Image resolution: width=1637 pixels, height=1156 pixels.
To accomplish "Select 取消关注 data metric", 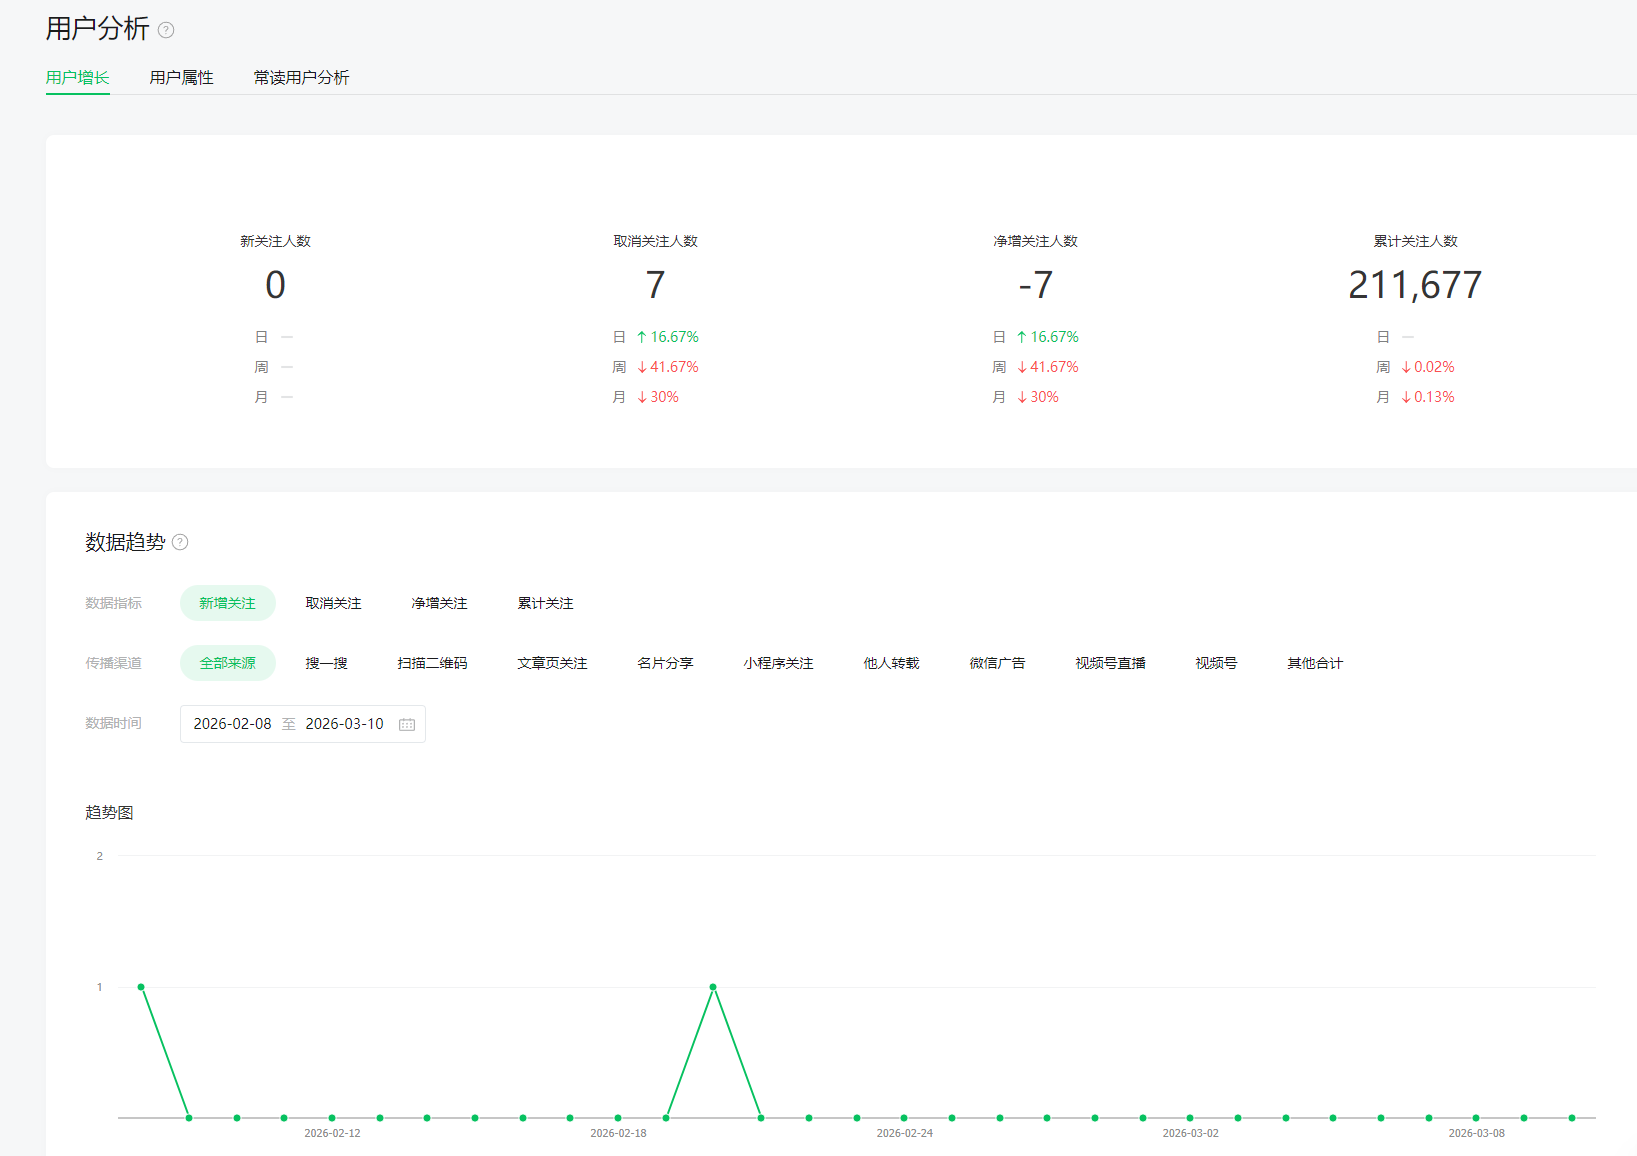I will click(333, 603).
